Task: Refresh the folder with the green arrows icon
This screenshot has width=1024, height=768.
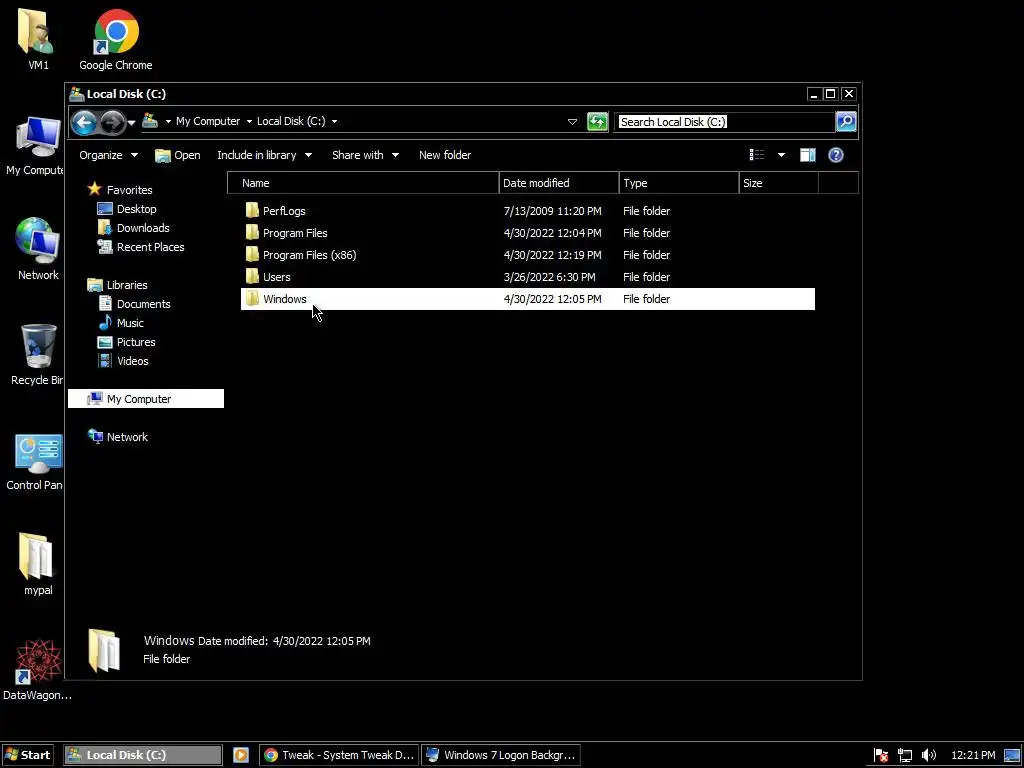Action: click(598, 121)
